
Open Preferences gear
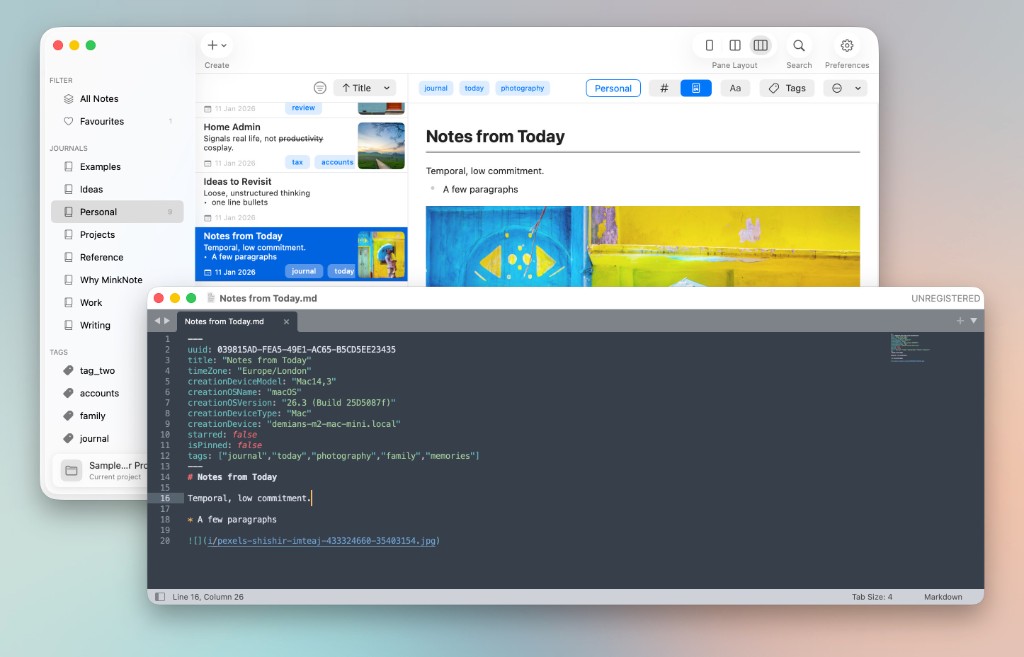pyautogui.click(x=847, y=46)
